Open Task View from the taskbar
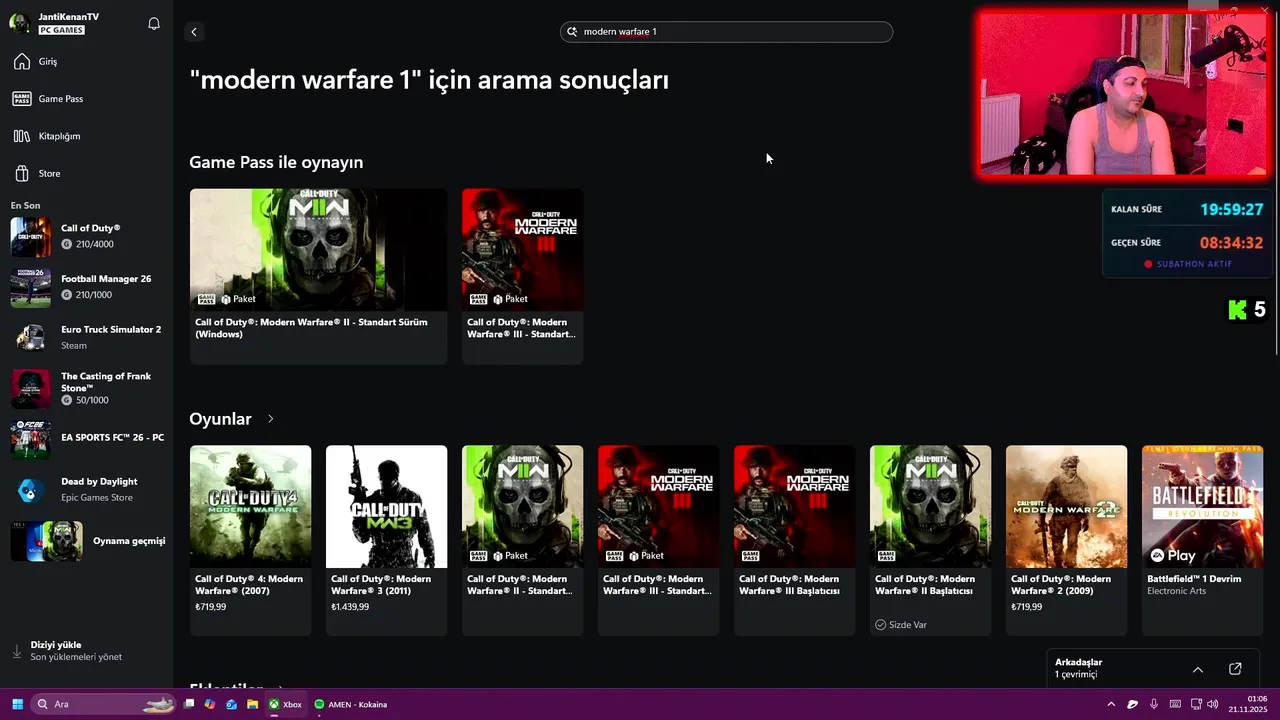This screenshot has height=720, width=1280. [189, 704]
